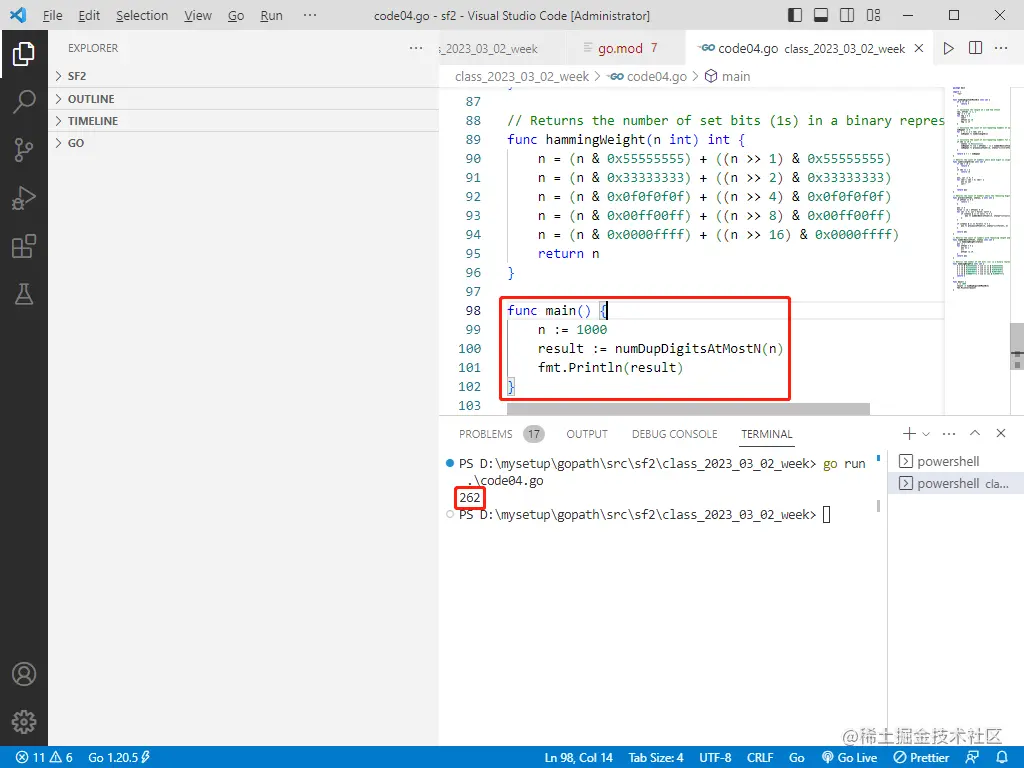This screenshot has height=768, width=1024.
Task: Place cursor on line 95 return n
Action: click(x=568, y=253)
